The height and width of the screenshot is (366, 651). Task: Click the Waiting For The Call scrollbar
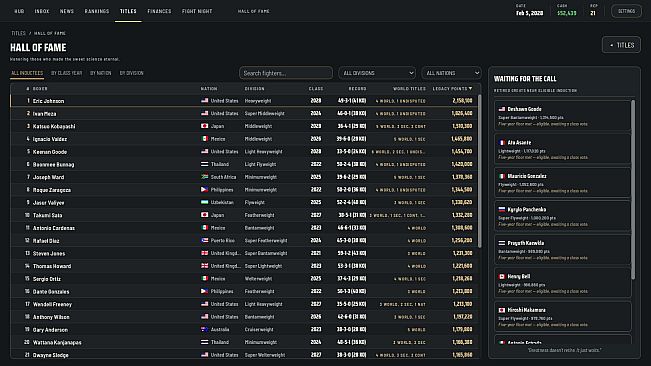coord(633,189)
